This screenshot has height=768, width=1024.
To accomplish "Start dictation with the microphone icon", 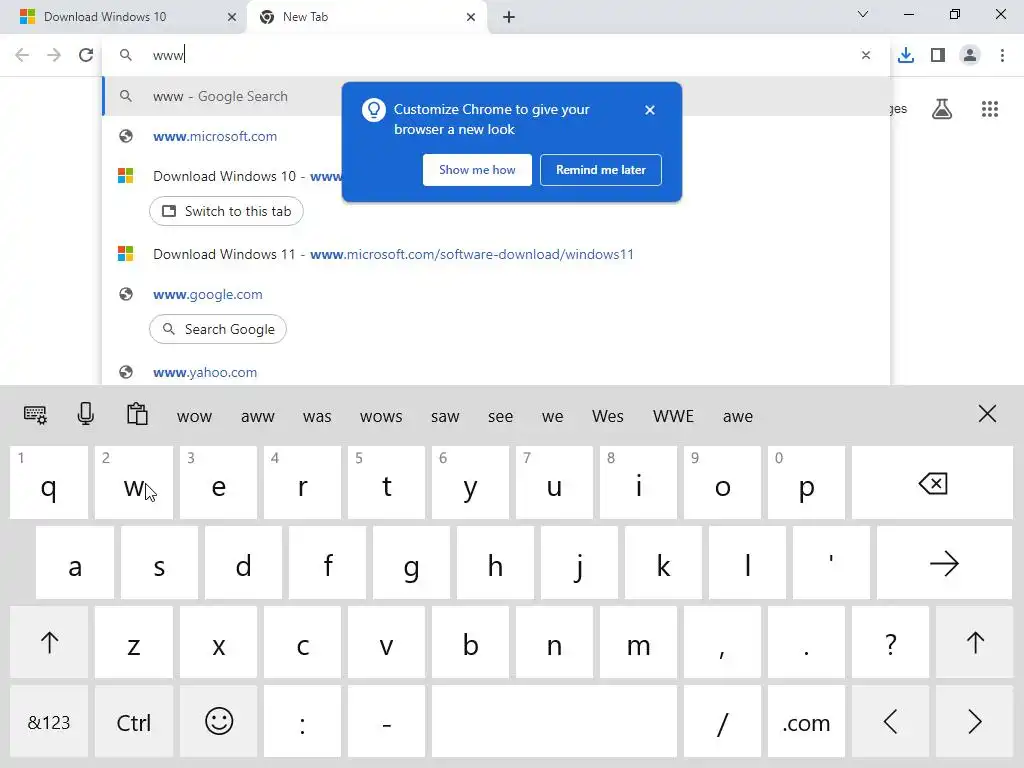I will 86,414.
